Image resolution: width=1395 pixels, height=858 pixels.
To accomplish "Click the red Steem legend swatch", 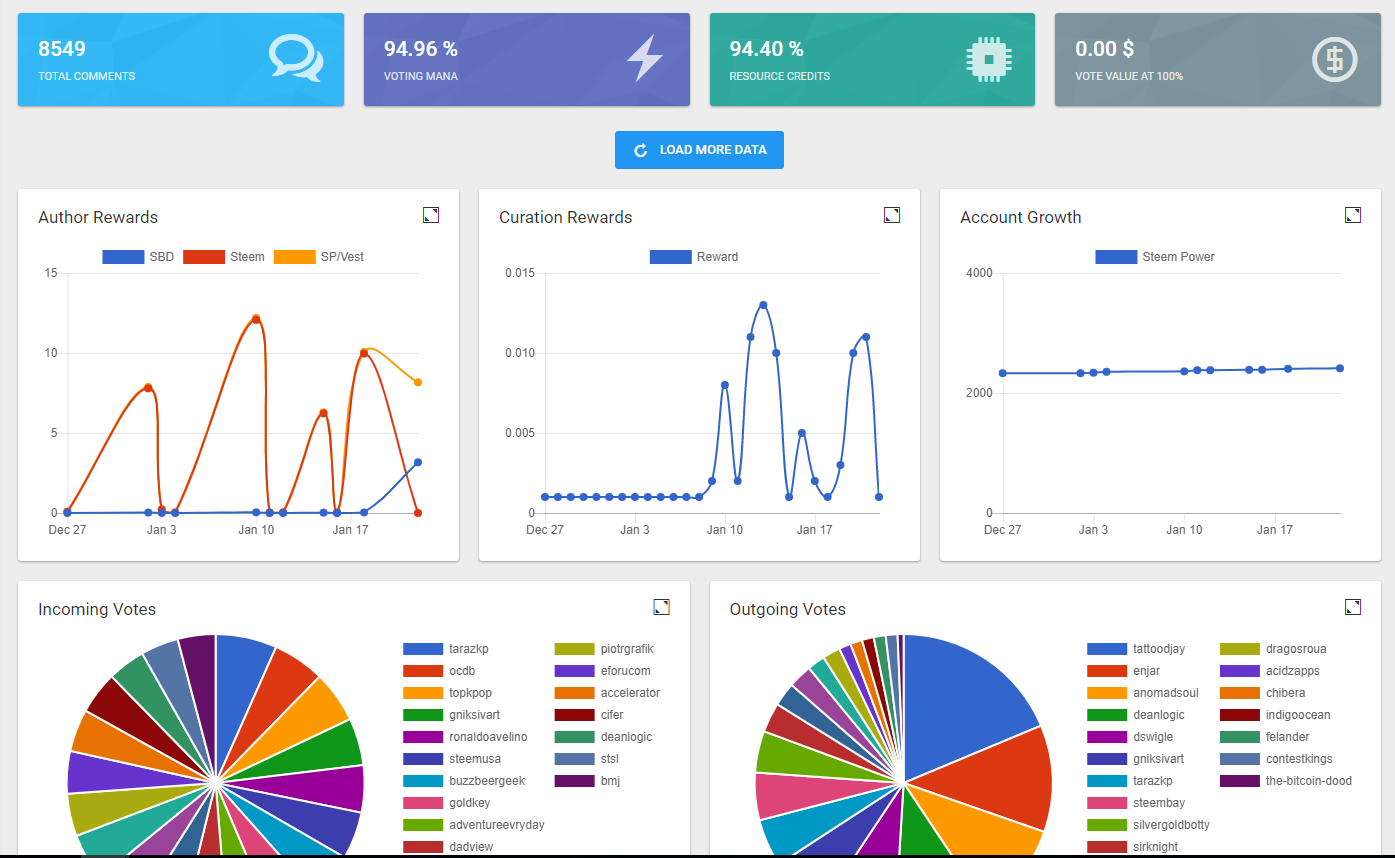I will 204,257.
